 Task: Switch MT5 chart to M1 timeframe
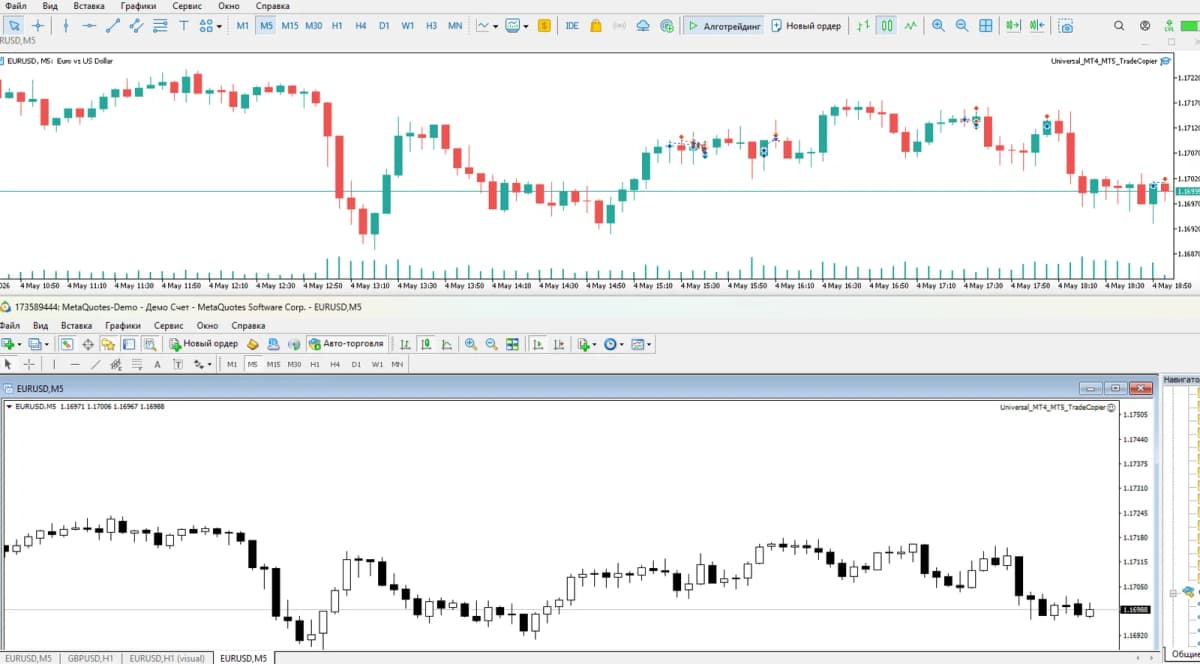[243, 25]
